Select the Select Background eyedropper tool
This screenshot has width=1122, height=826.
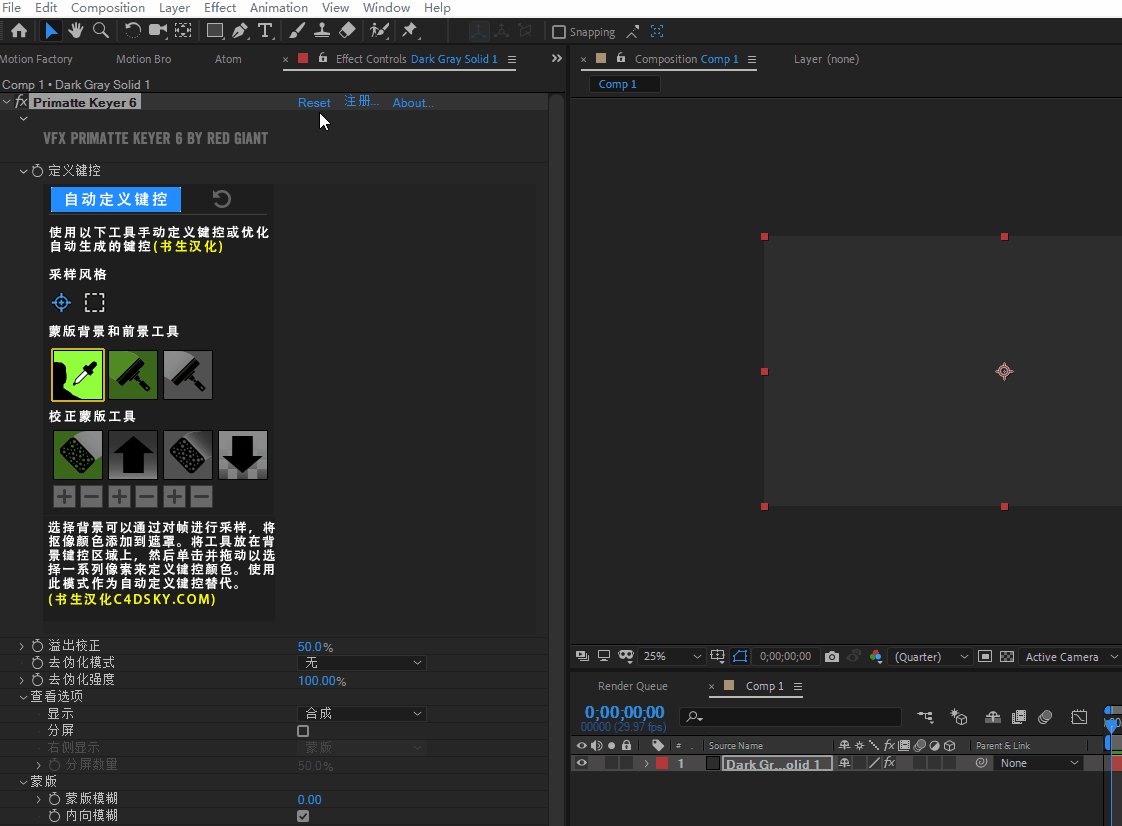[x=77, y=374]
